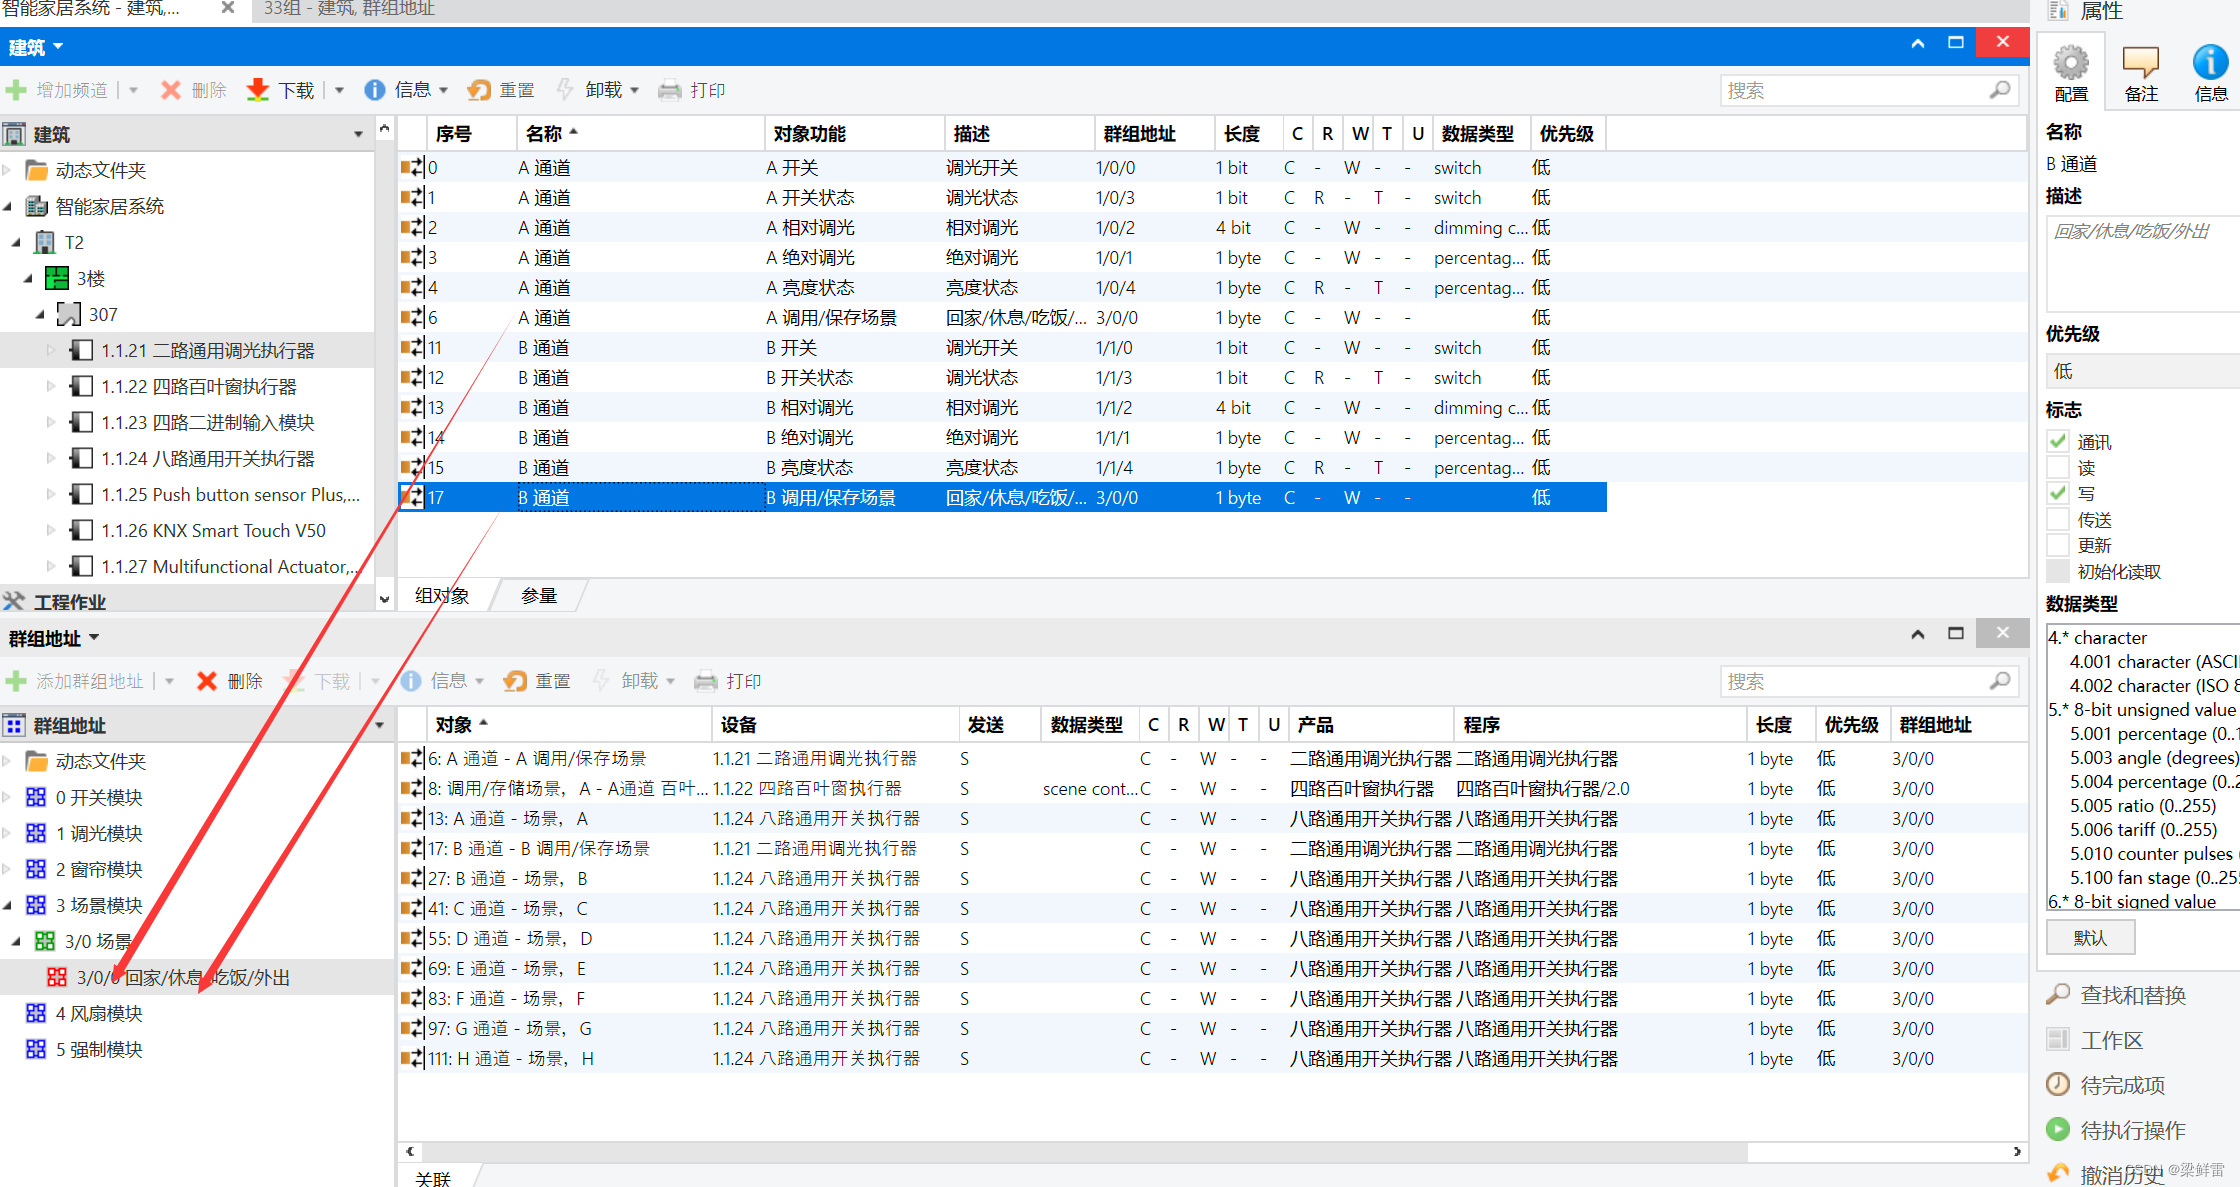Uncheck the 通讯 flag checkbox
This screenshot has width=2240, height=1187.
click(2058, 441)
